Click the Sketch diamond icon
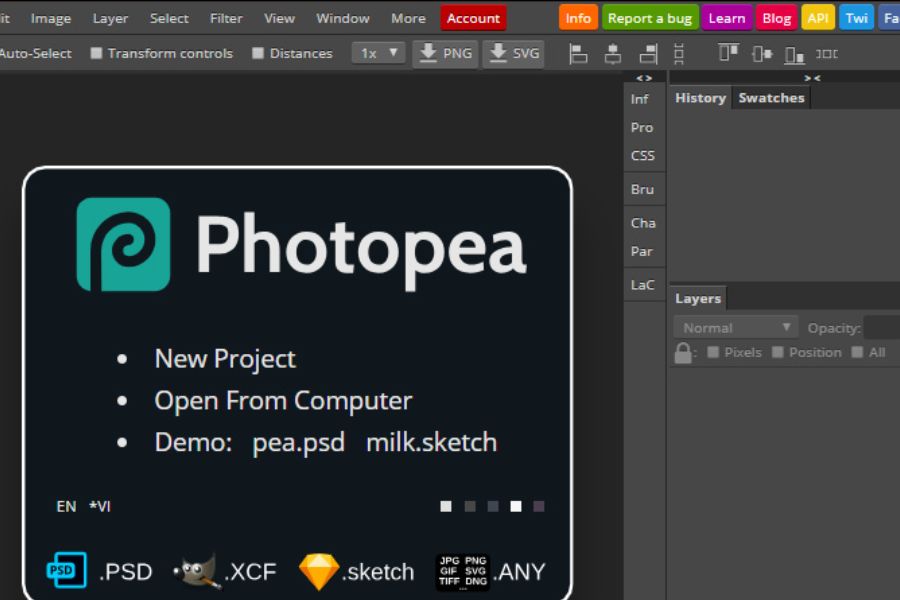Viewport: 900px width, 600px height. 319,572
